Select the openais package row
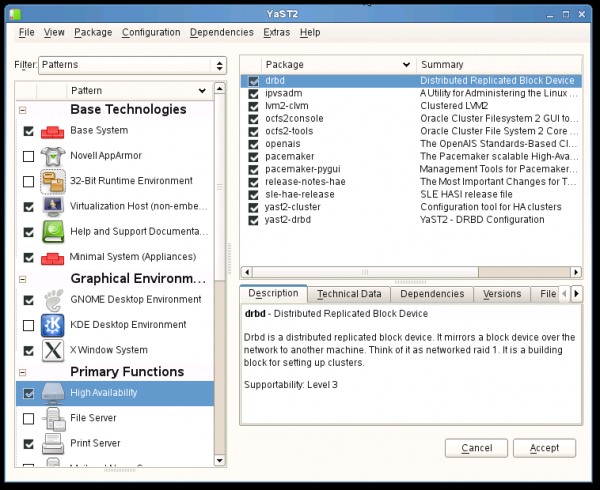The width and height of the screenshot is (600, 490). coord(411,144)
